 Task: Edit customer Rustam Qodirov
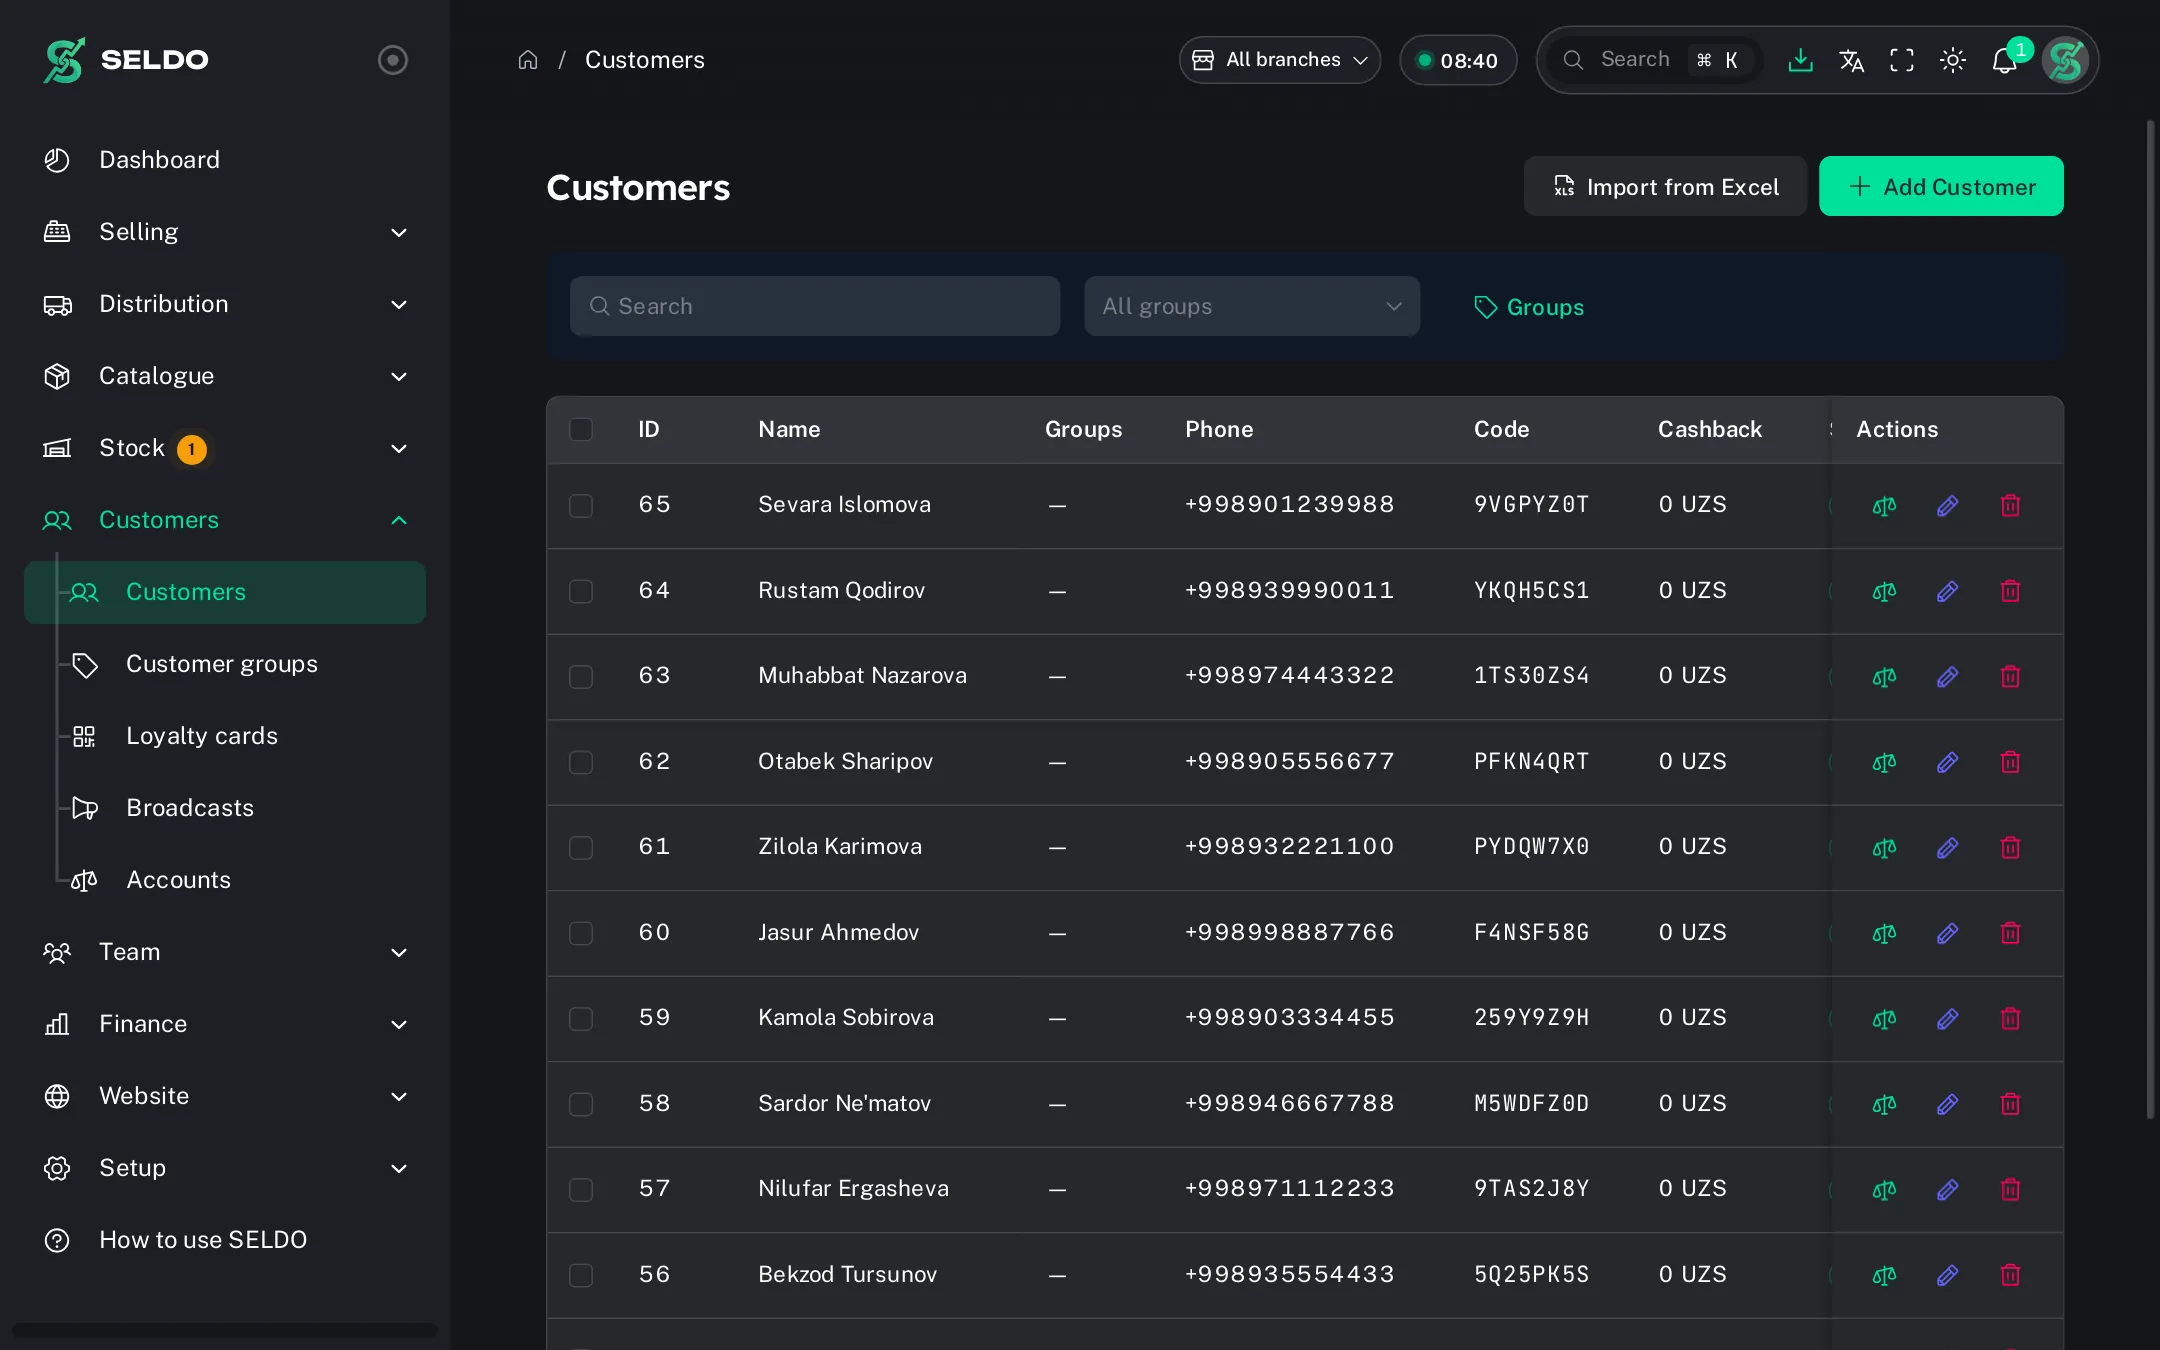tap(1947, 591)
